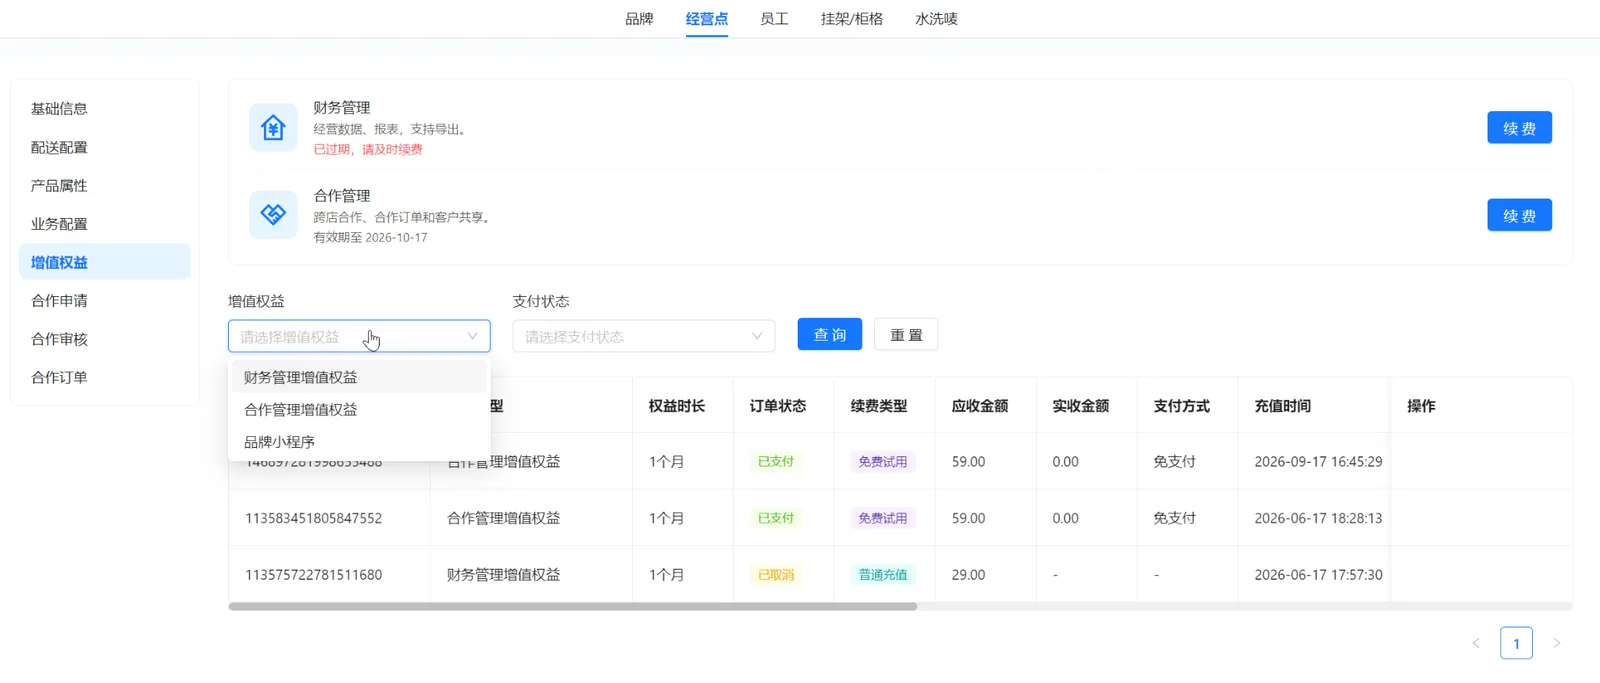Switch to the 员工 top tab
1600x683 pixels.
coord(774,19)
